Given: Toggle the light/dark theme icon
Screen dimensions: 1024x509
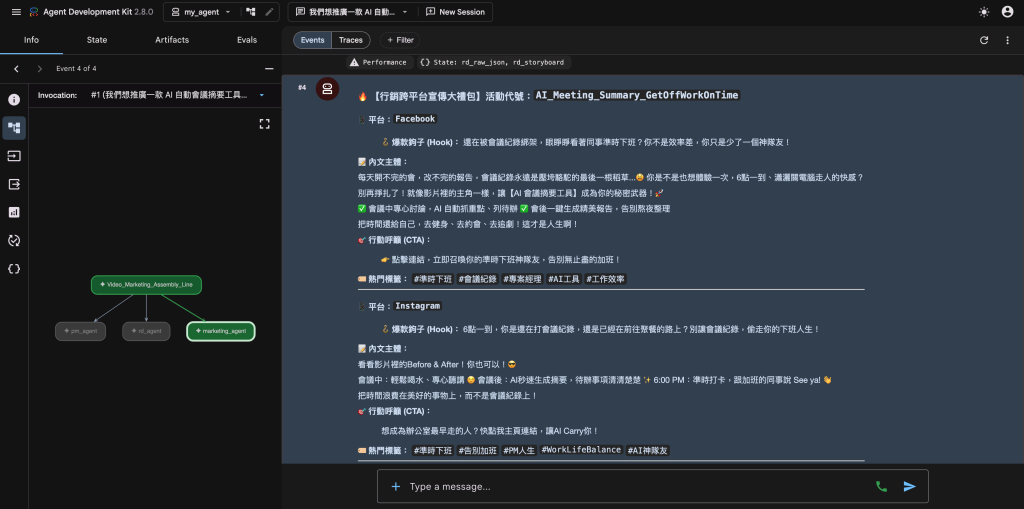Looking at the screenshot, I should [984, 12].
